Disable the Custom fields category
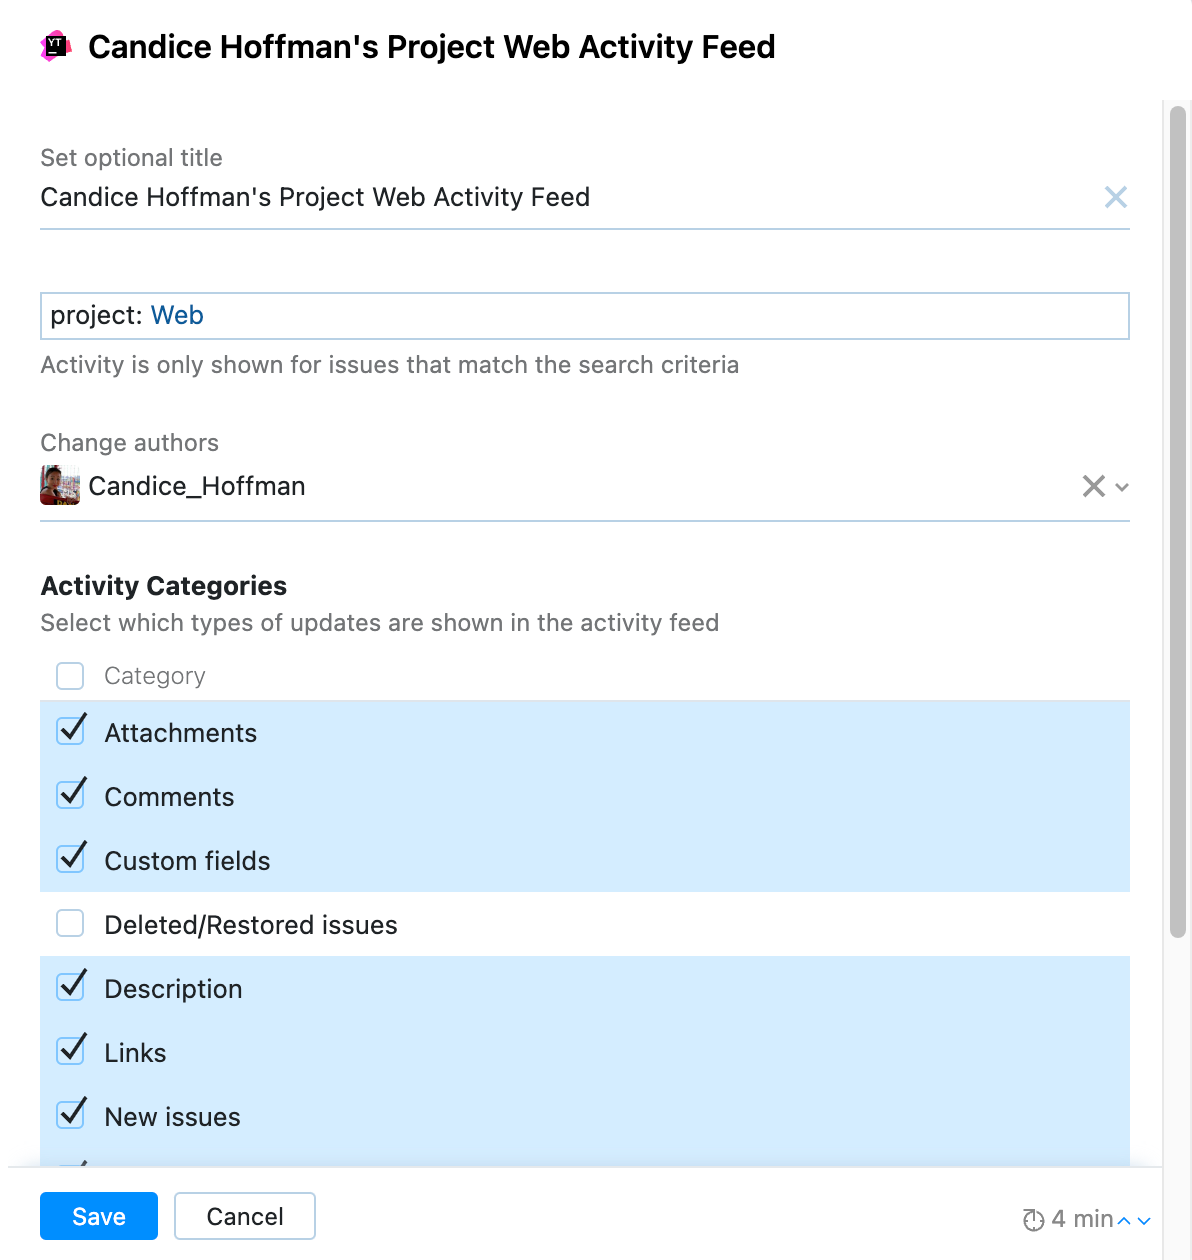 [70, 859]
